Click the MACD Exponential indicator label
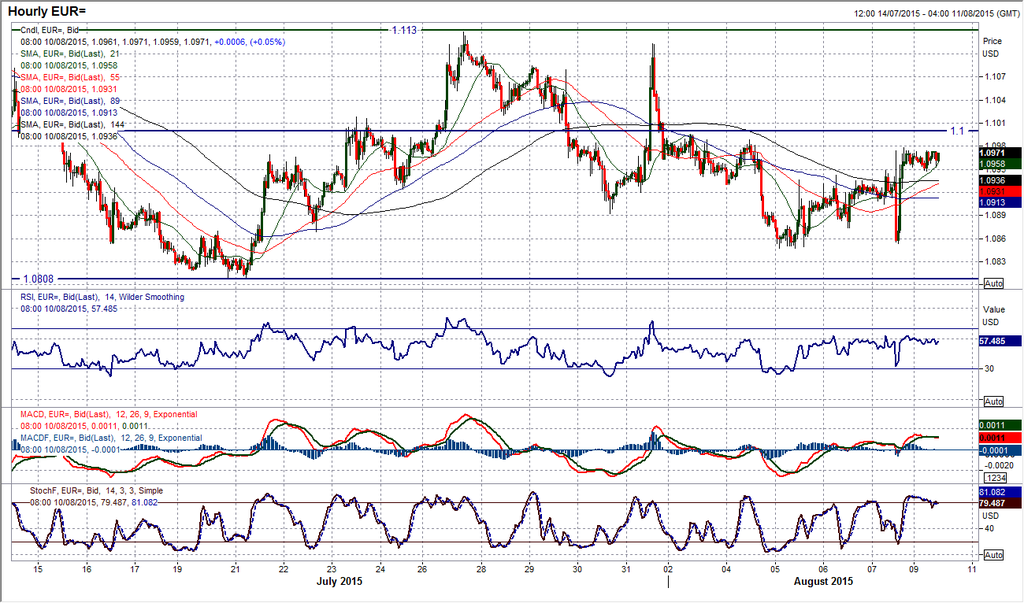Viewport: 1024px width, 603px height. [x=108, y=414]
